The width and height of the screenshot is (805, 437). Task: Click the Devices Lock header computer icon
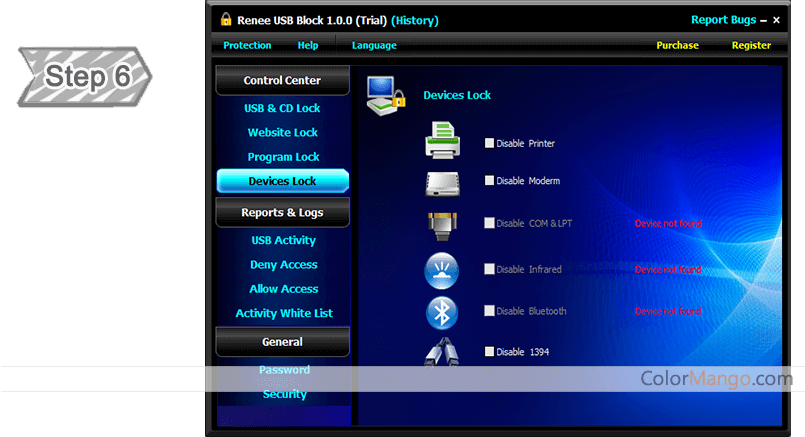coord(384,96)
